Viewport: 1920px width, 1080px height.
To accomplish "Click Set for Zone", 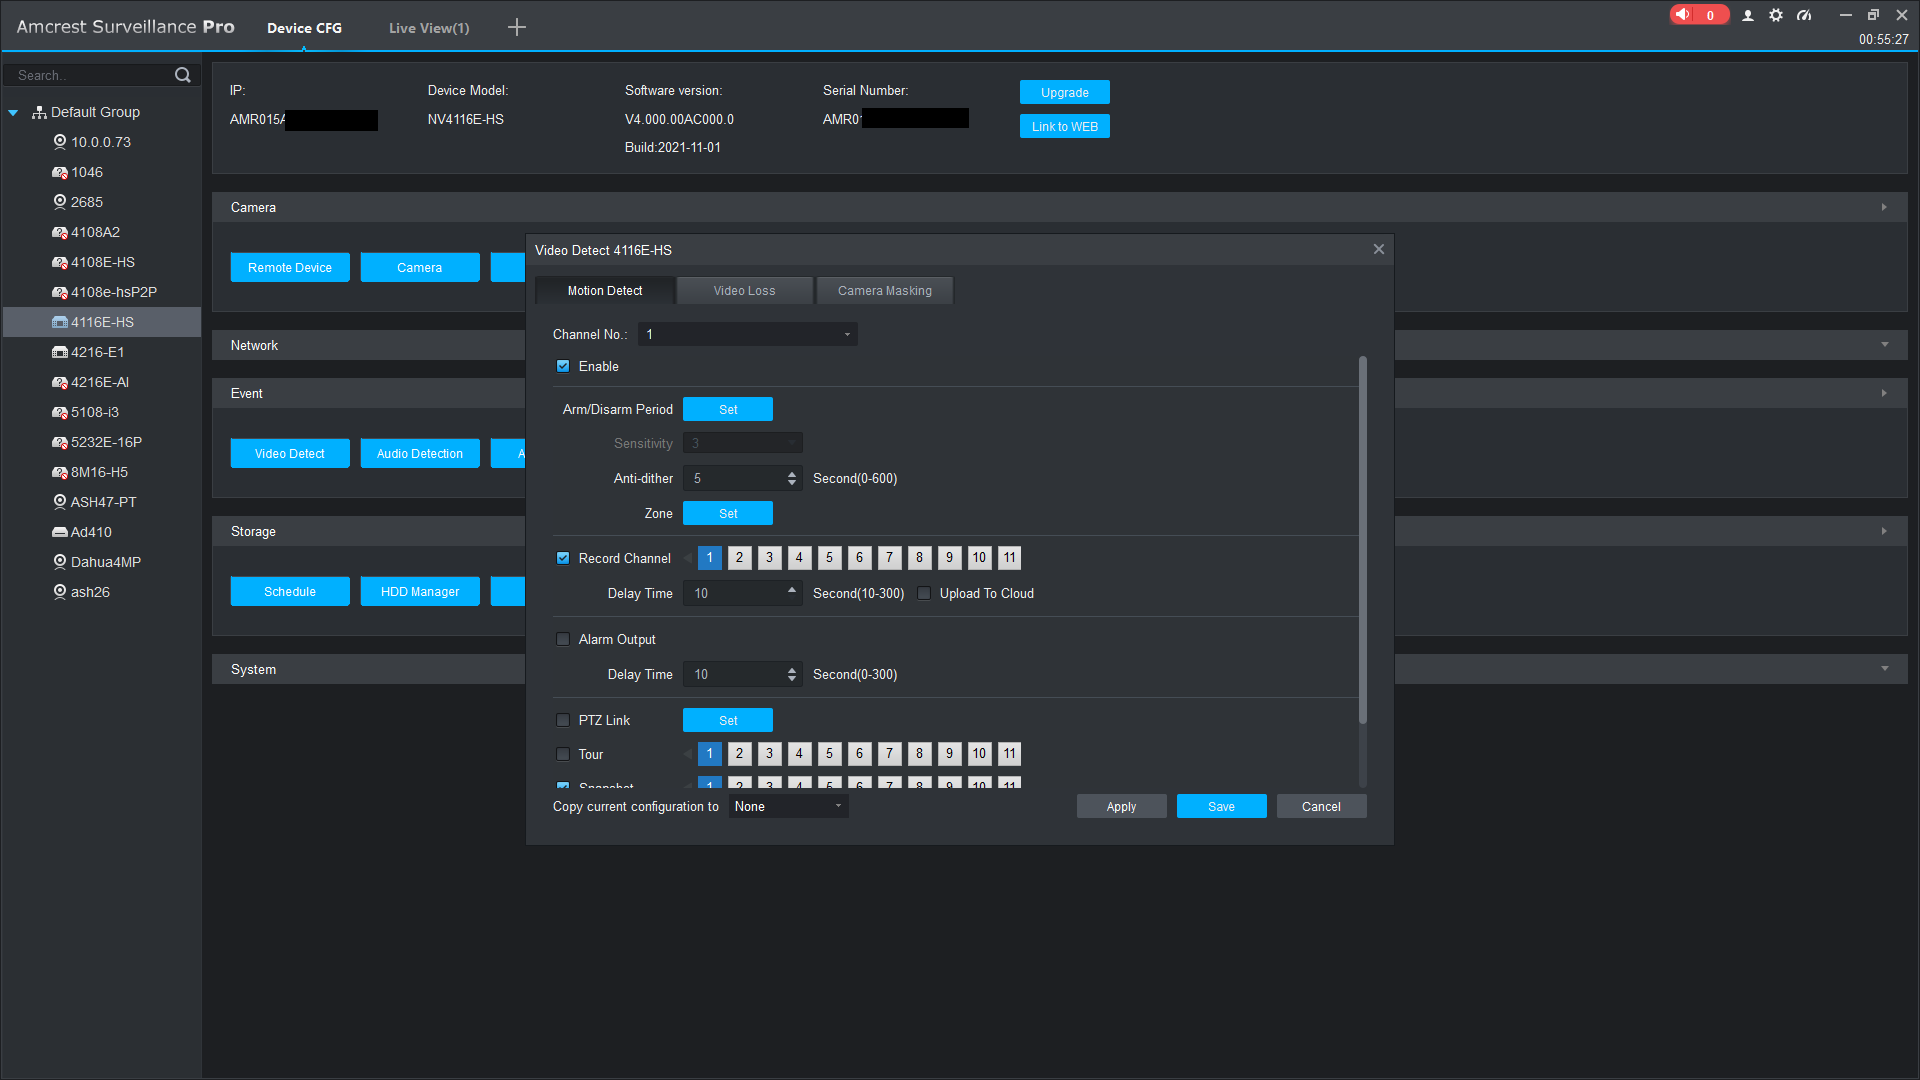I will tap(728, 513).
